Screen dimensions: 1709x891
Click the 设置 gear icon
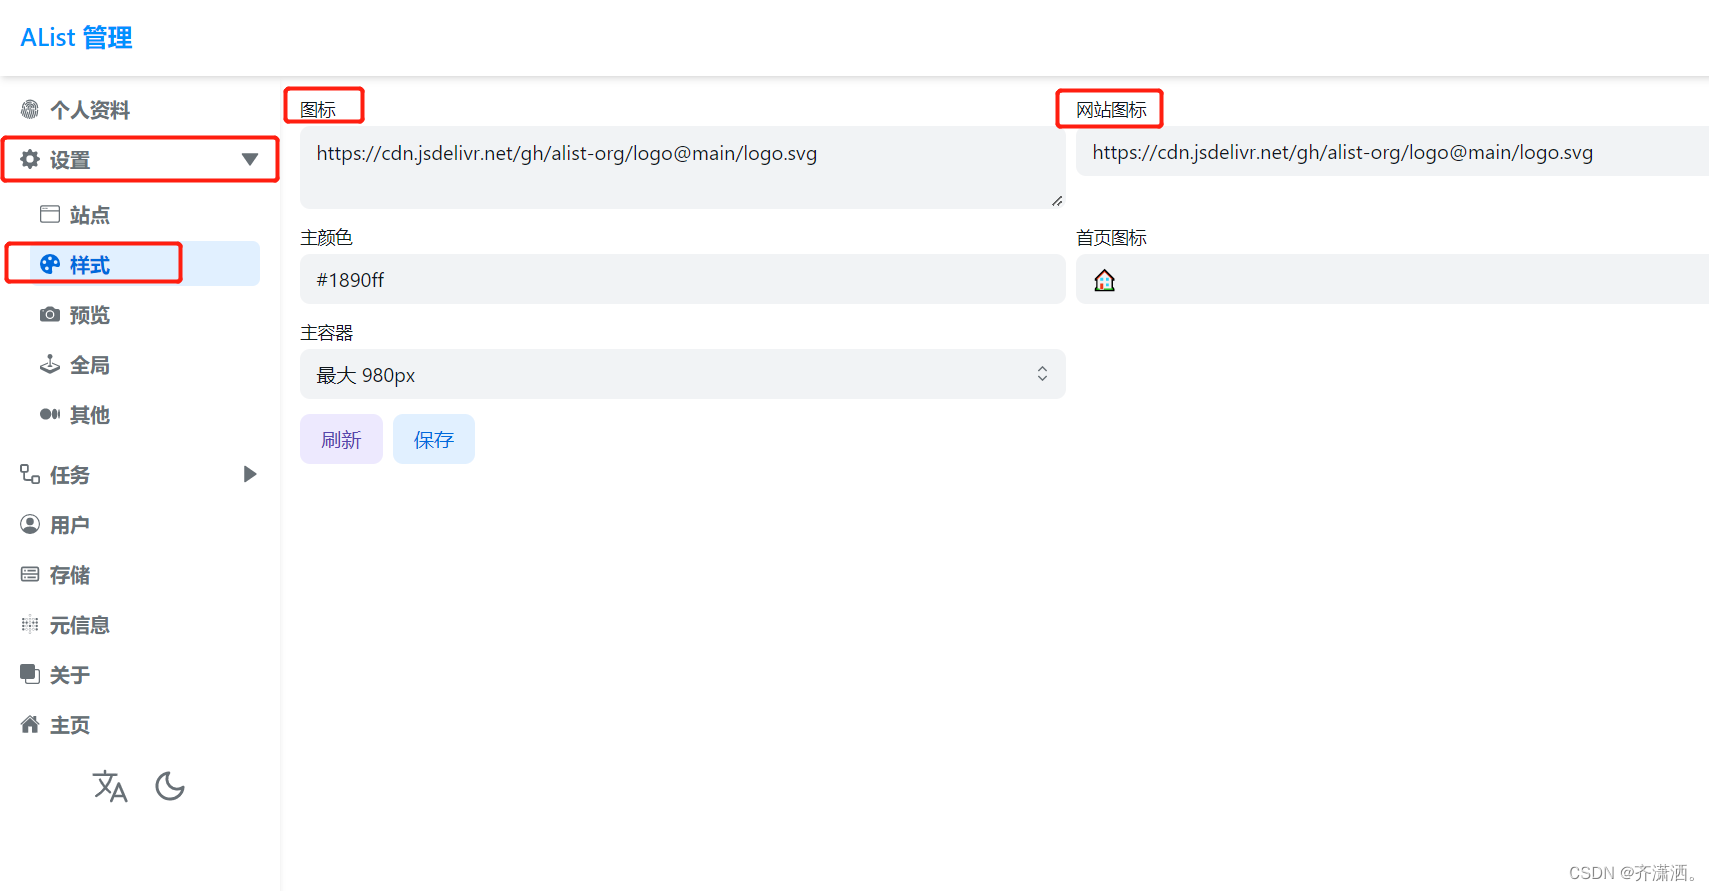tap(30, 159)
